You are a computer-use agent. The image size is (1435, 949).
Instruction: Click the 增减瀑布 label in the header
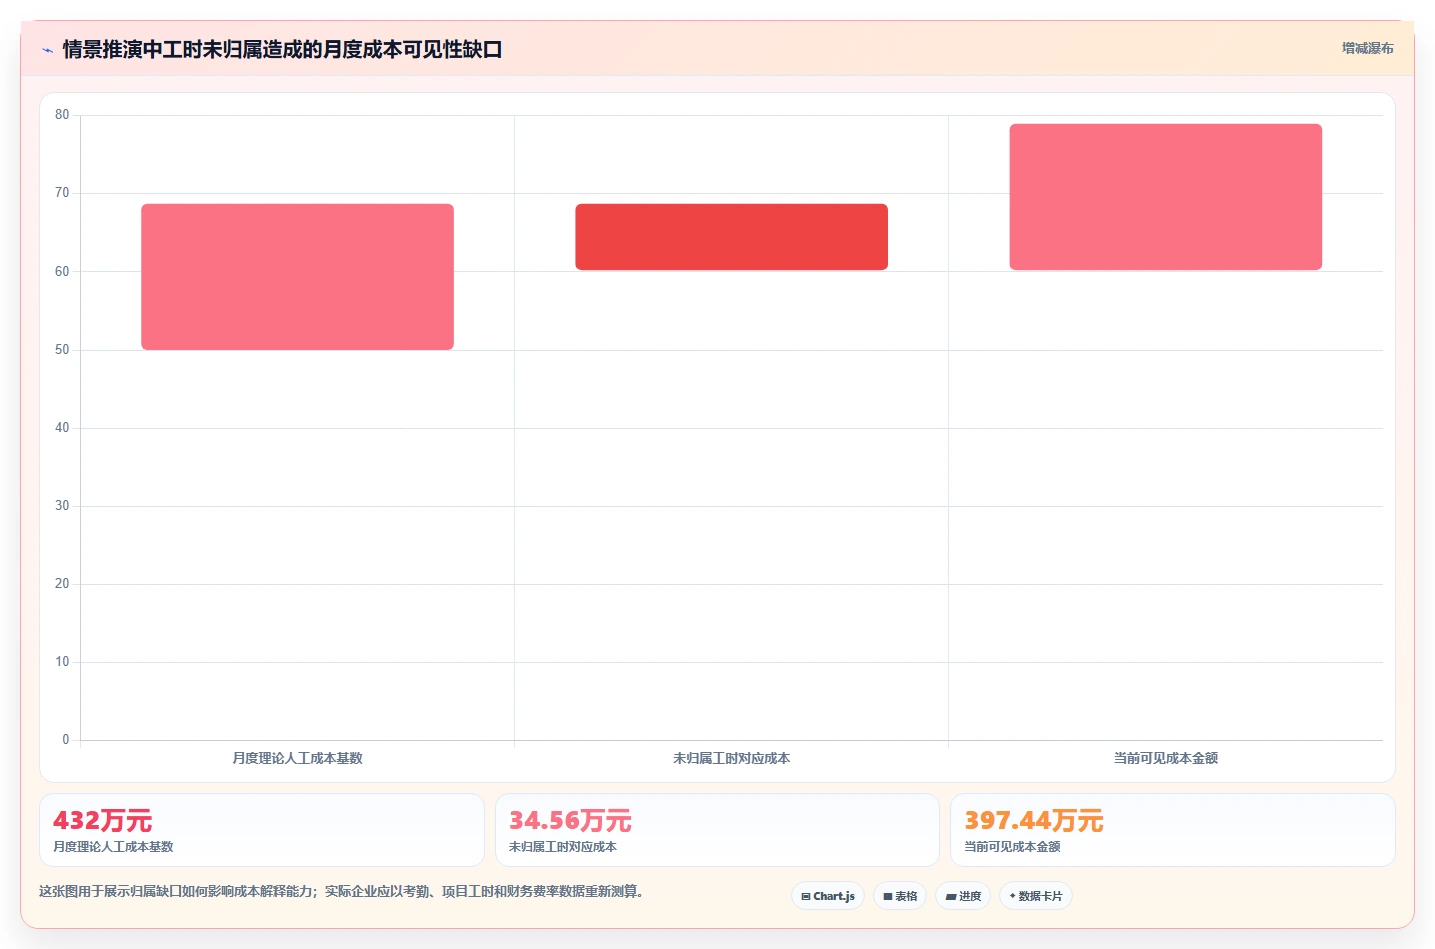click(1367, 48)
